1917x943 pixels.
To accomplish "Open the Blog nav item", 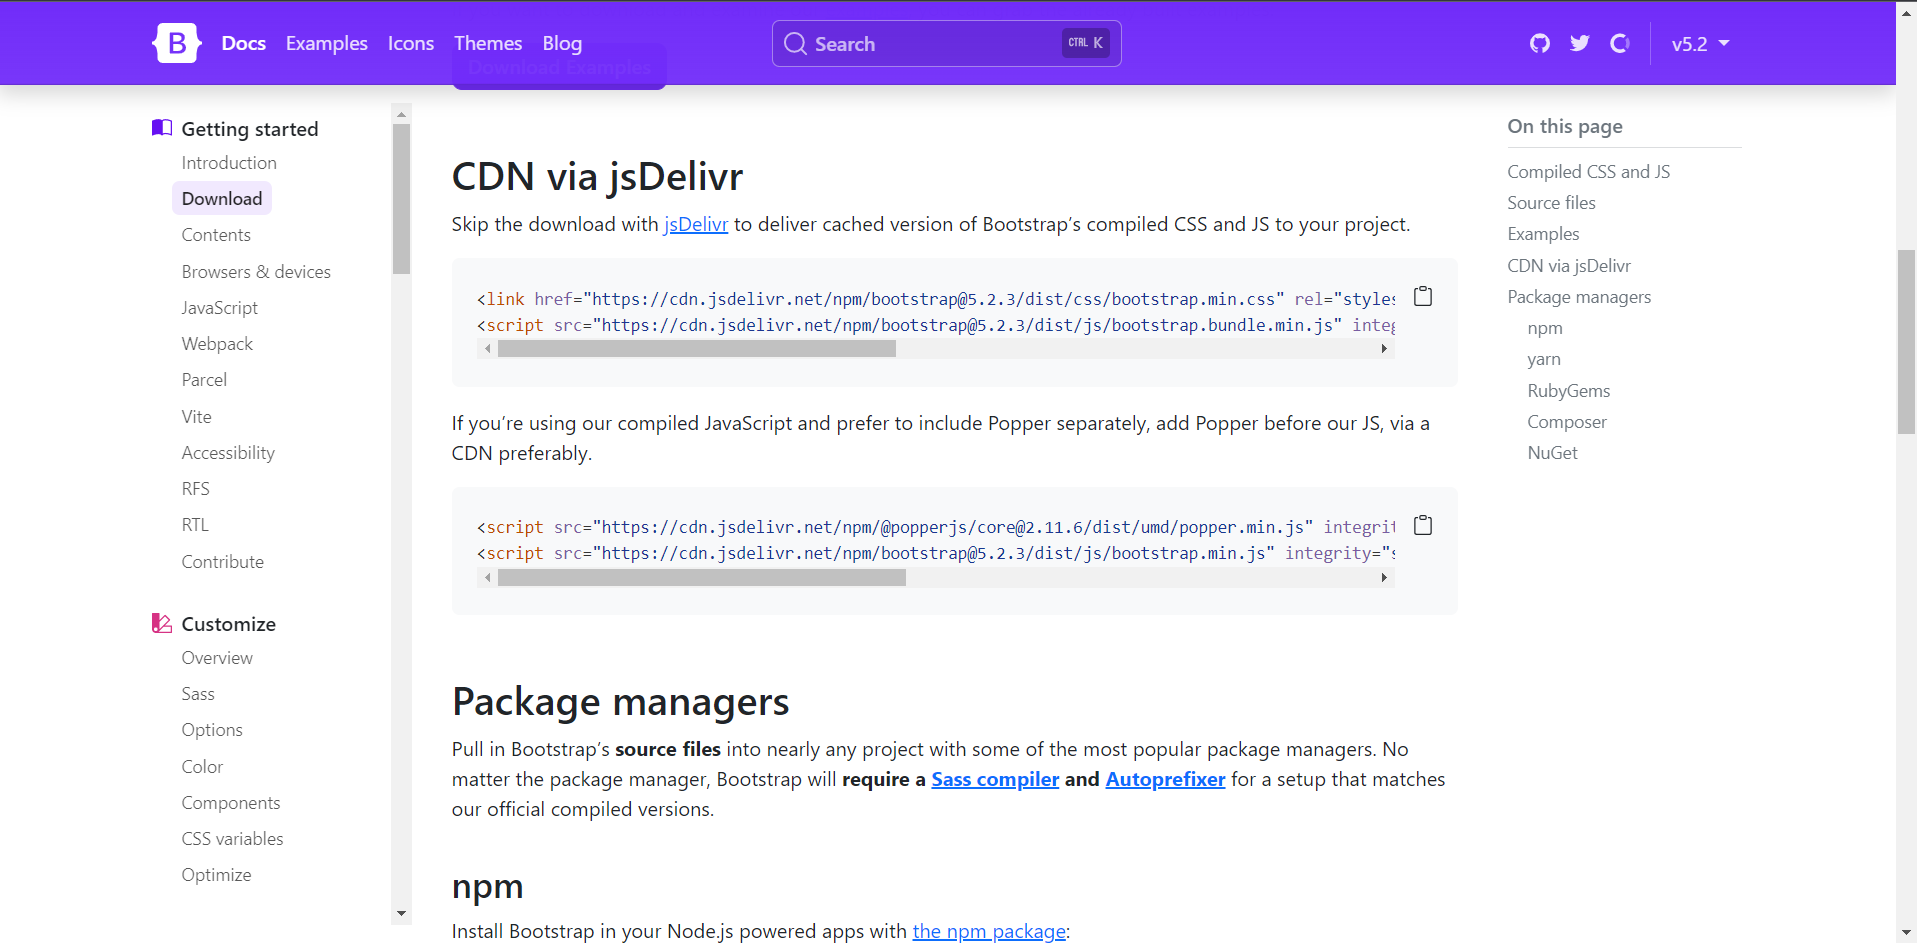I will [562, 44].
